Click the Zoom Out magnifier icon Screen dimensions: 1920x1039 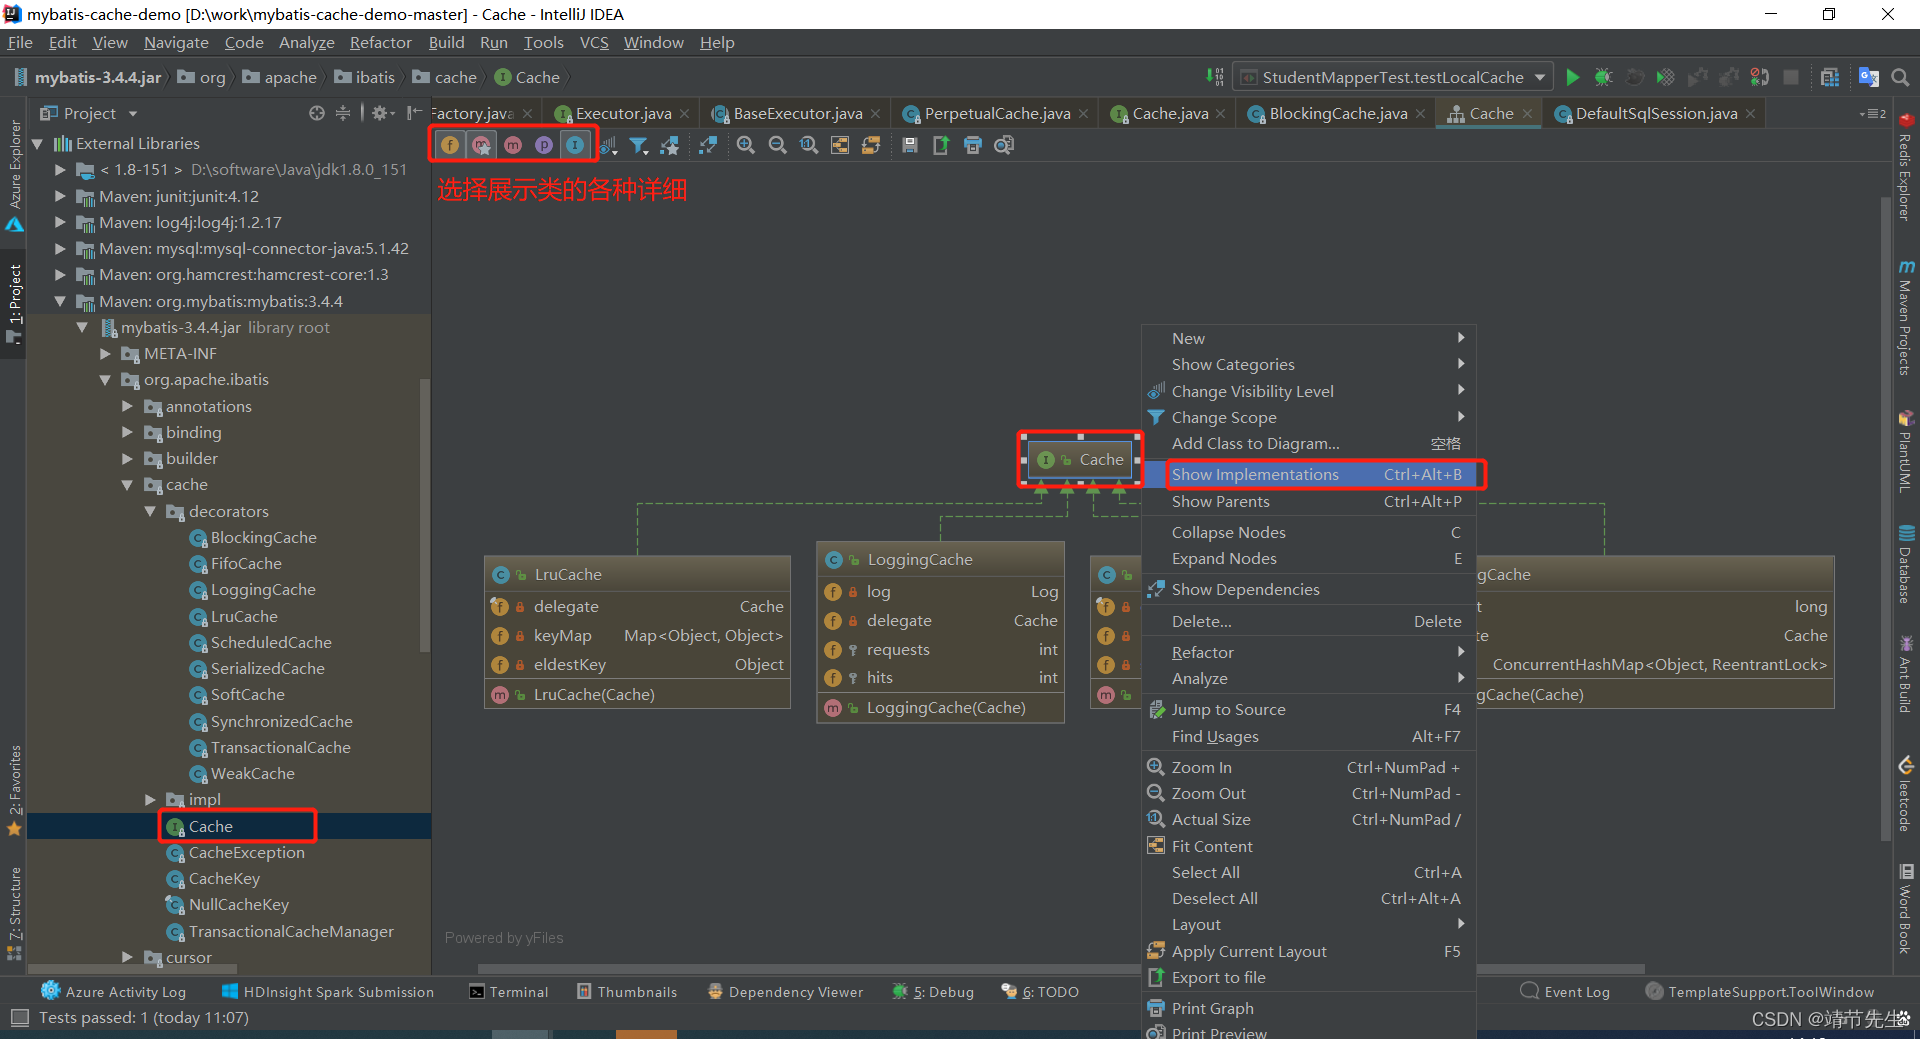(x=777, y=145)
